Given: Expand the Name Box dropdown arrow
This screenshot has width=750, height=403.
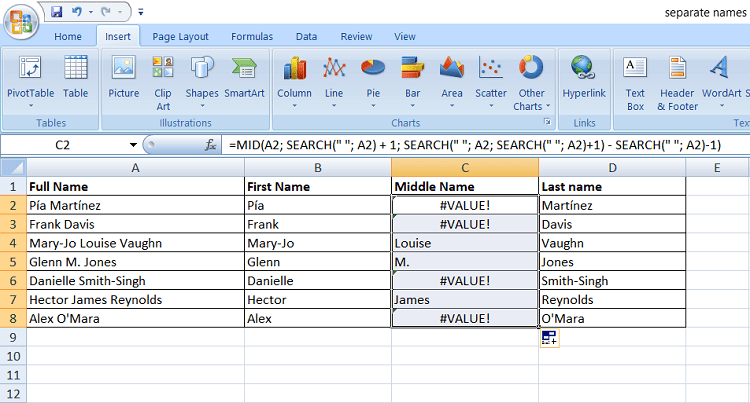Looking at the screenshot, I should pyautogui.click(x=133, y=145).
